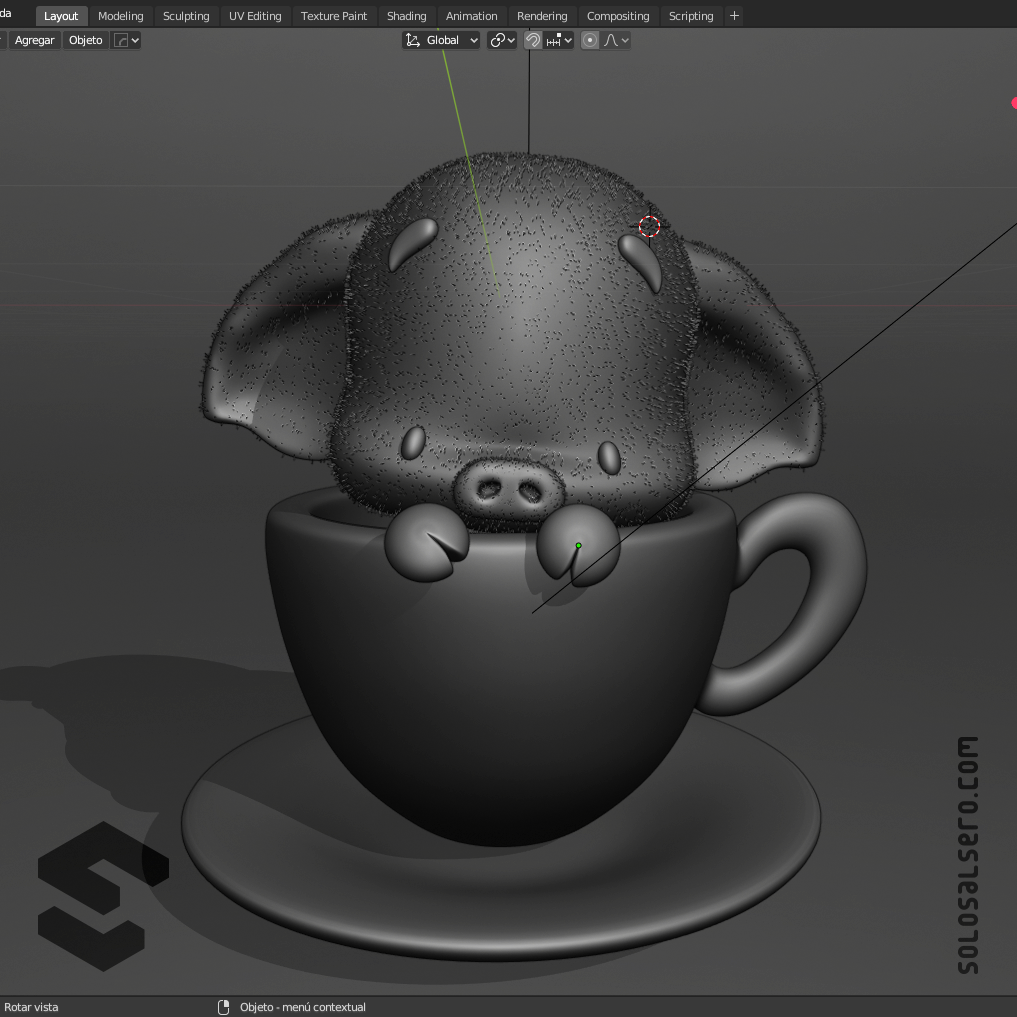
Task: Open the Agregar menu
Action: tap(35, 40)
